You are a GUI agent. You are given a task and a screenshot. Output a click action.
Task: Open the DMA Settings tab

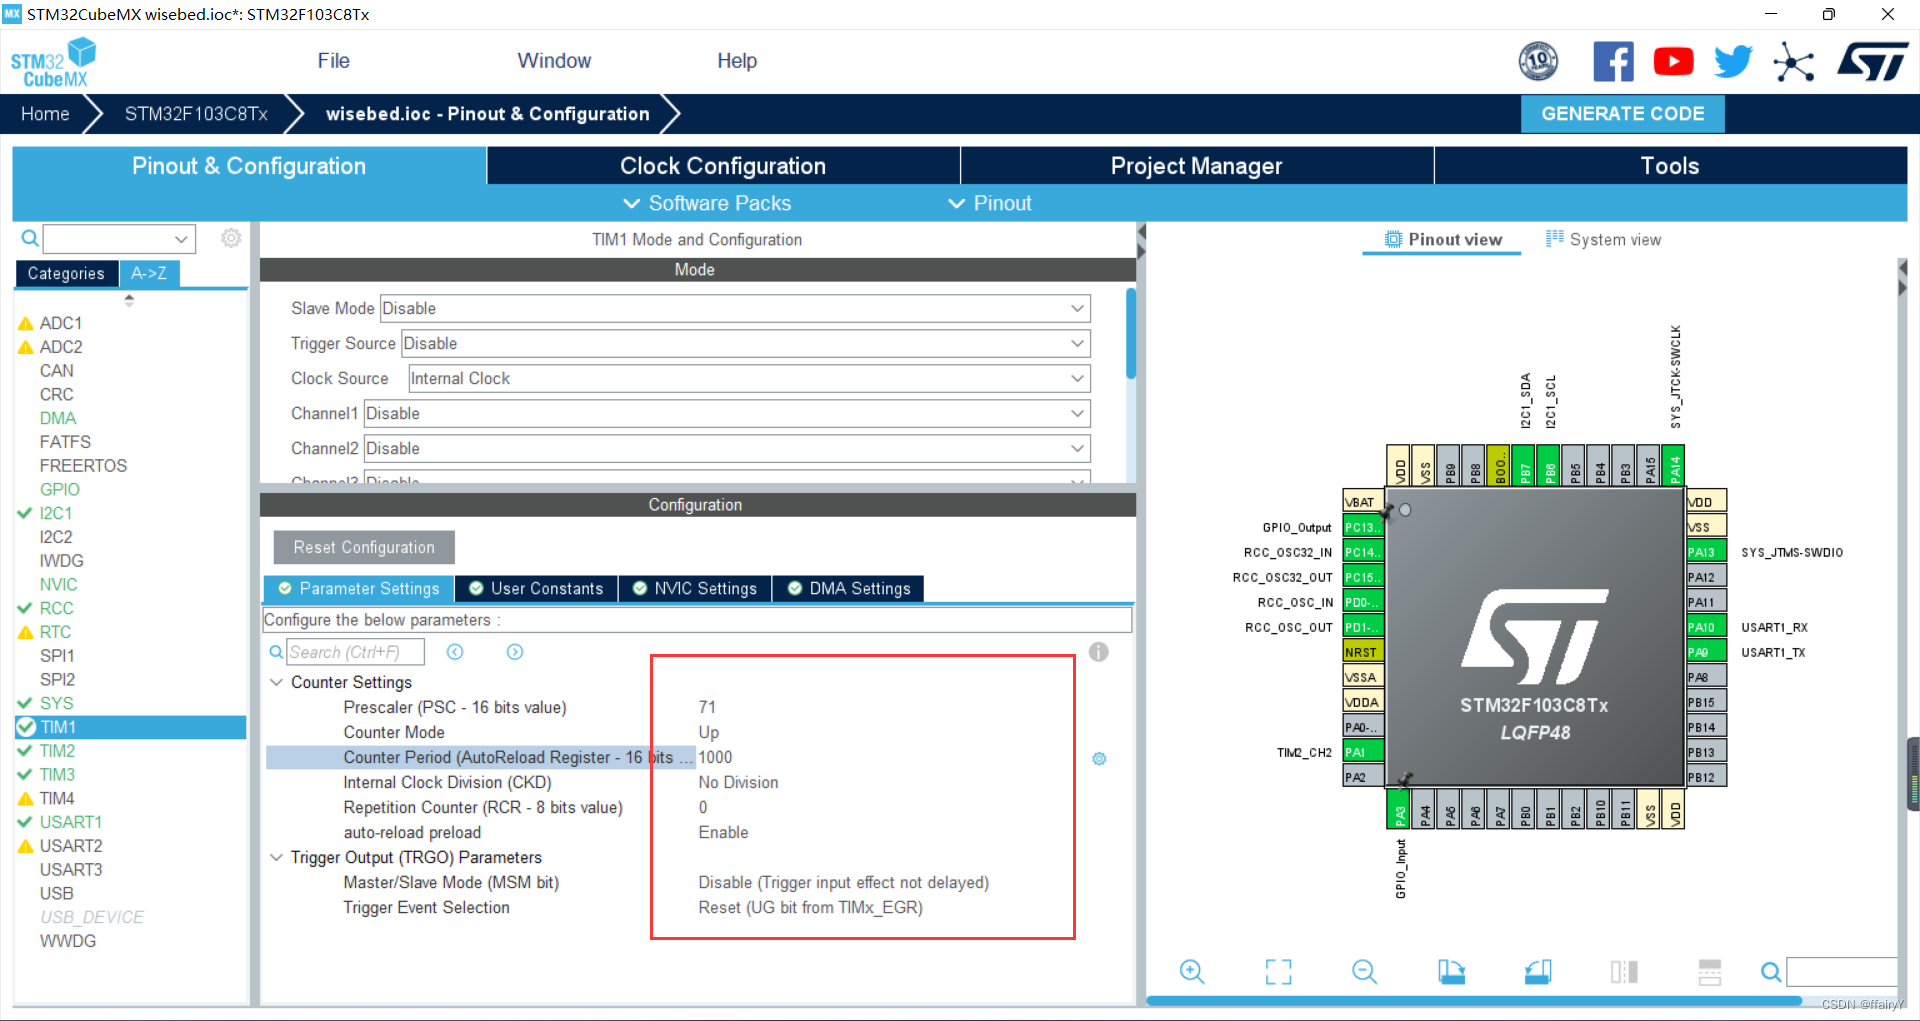pos(849,588)
